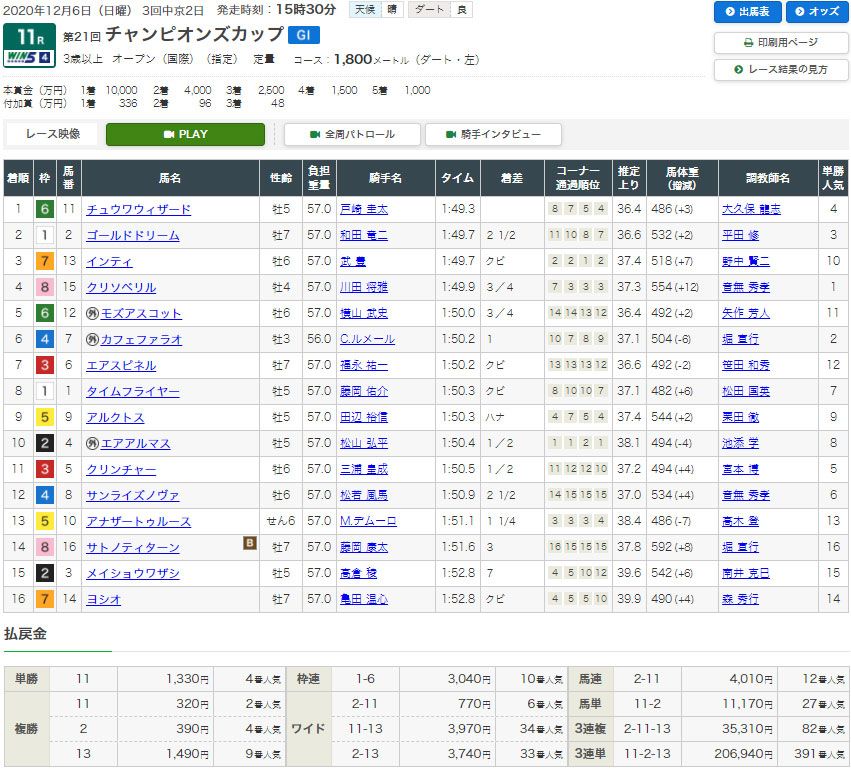The width and height of the screenshot is (851, 772).
Task: Open trainer 大久保 龍志 profile
Action: click(750, 210)
